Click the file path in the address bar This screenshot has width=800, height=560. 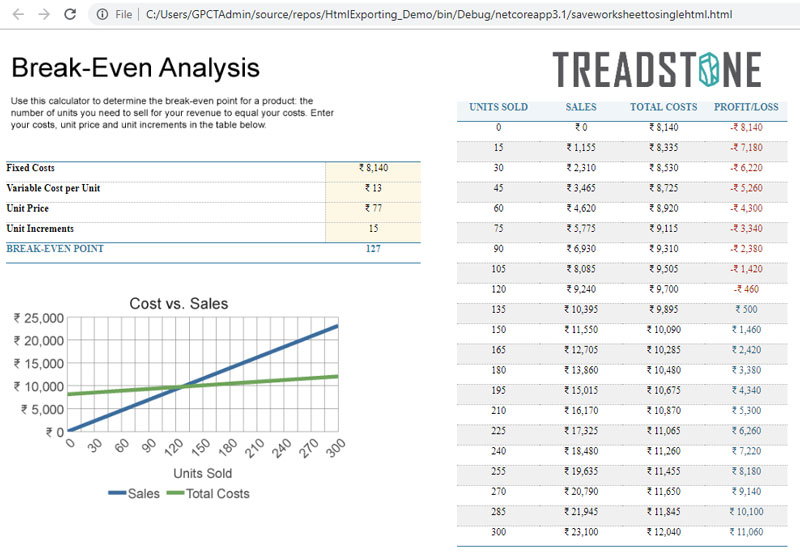click(439, 14)
